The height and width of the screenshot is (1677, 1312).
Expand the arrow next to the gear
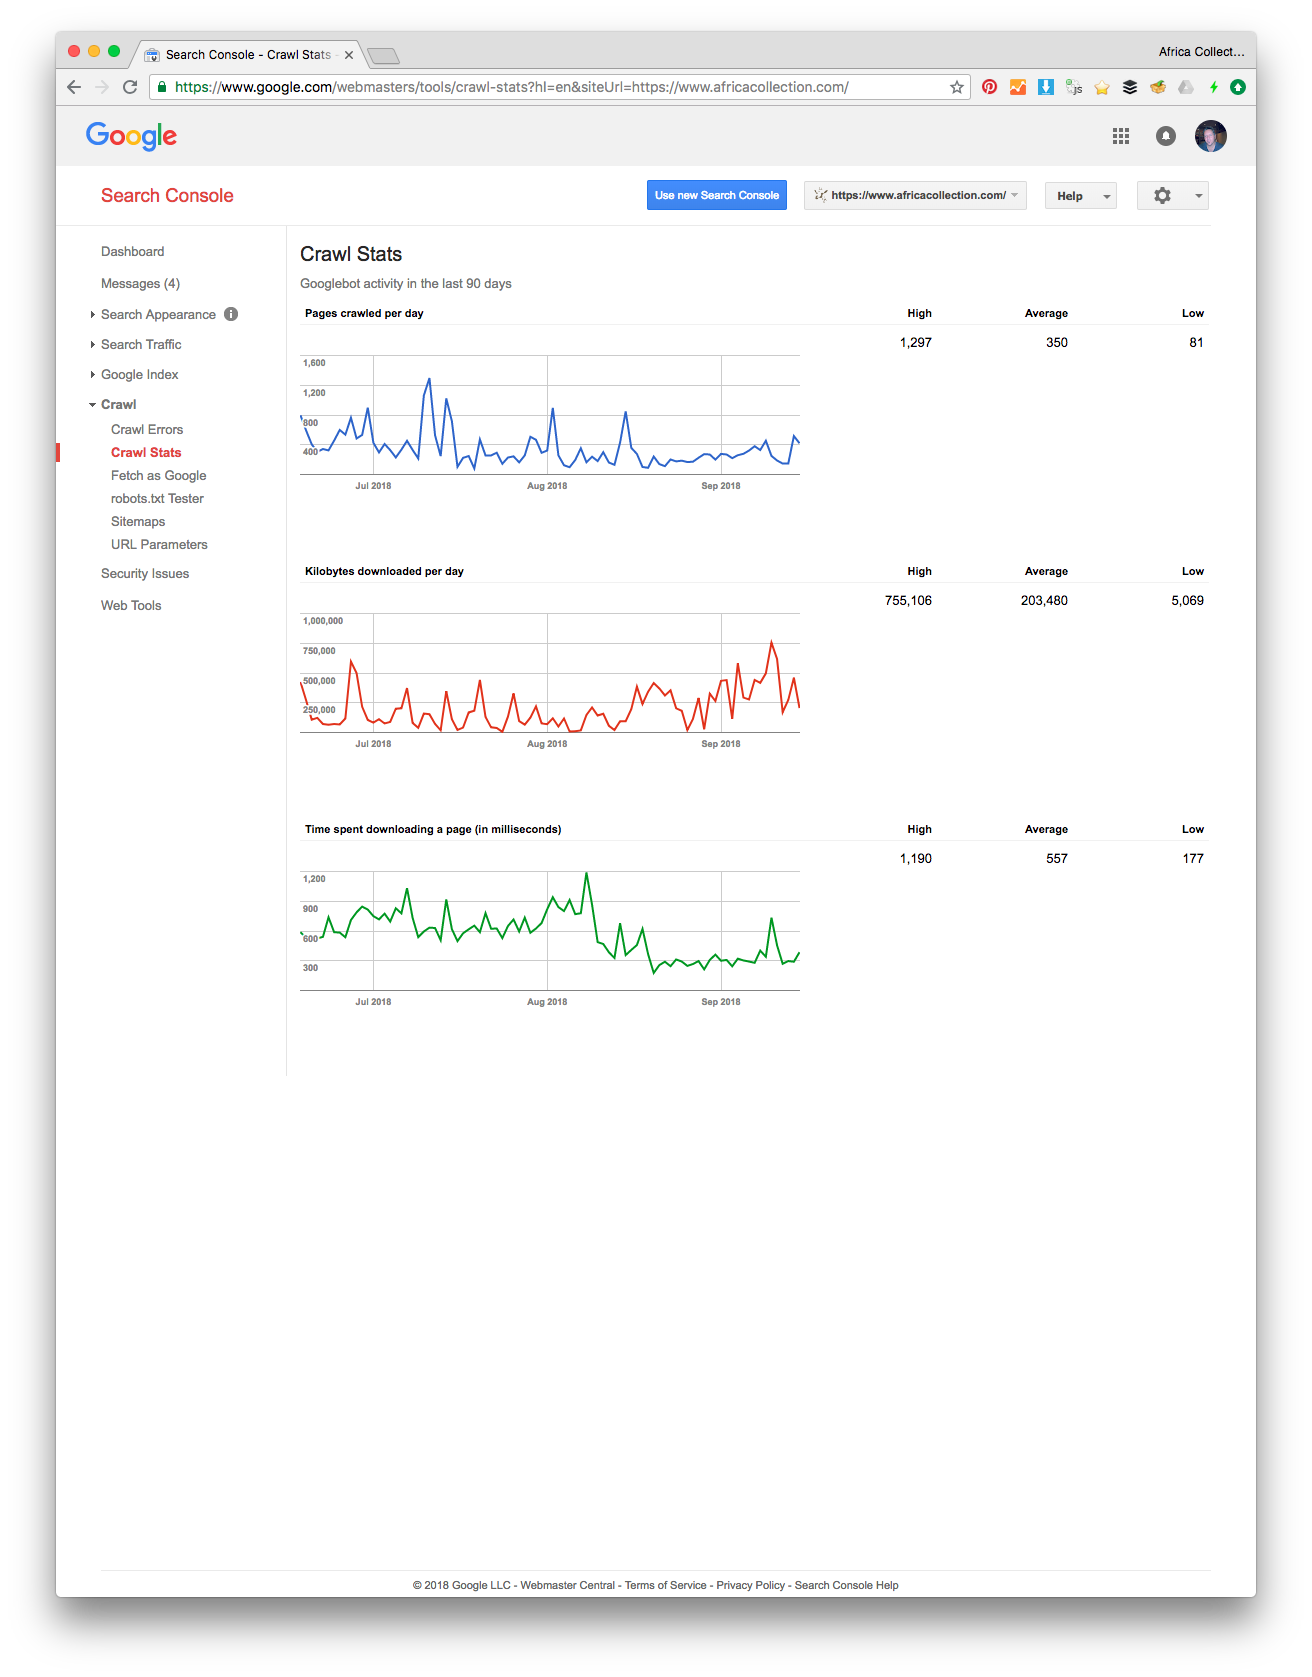[x=1198, y=196]
